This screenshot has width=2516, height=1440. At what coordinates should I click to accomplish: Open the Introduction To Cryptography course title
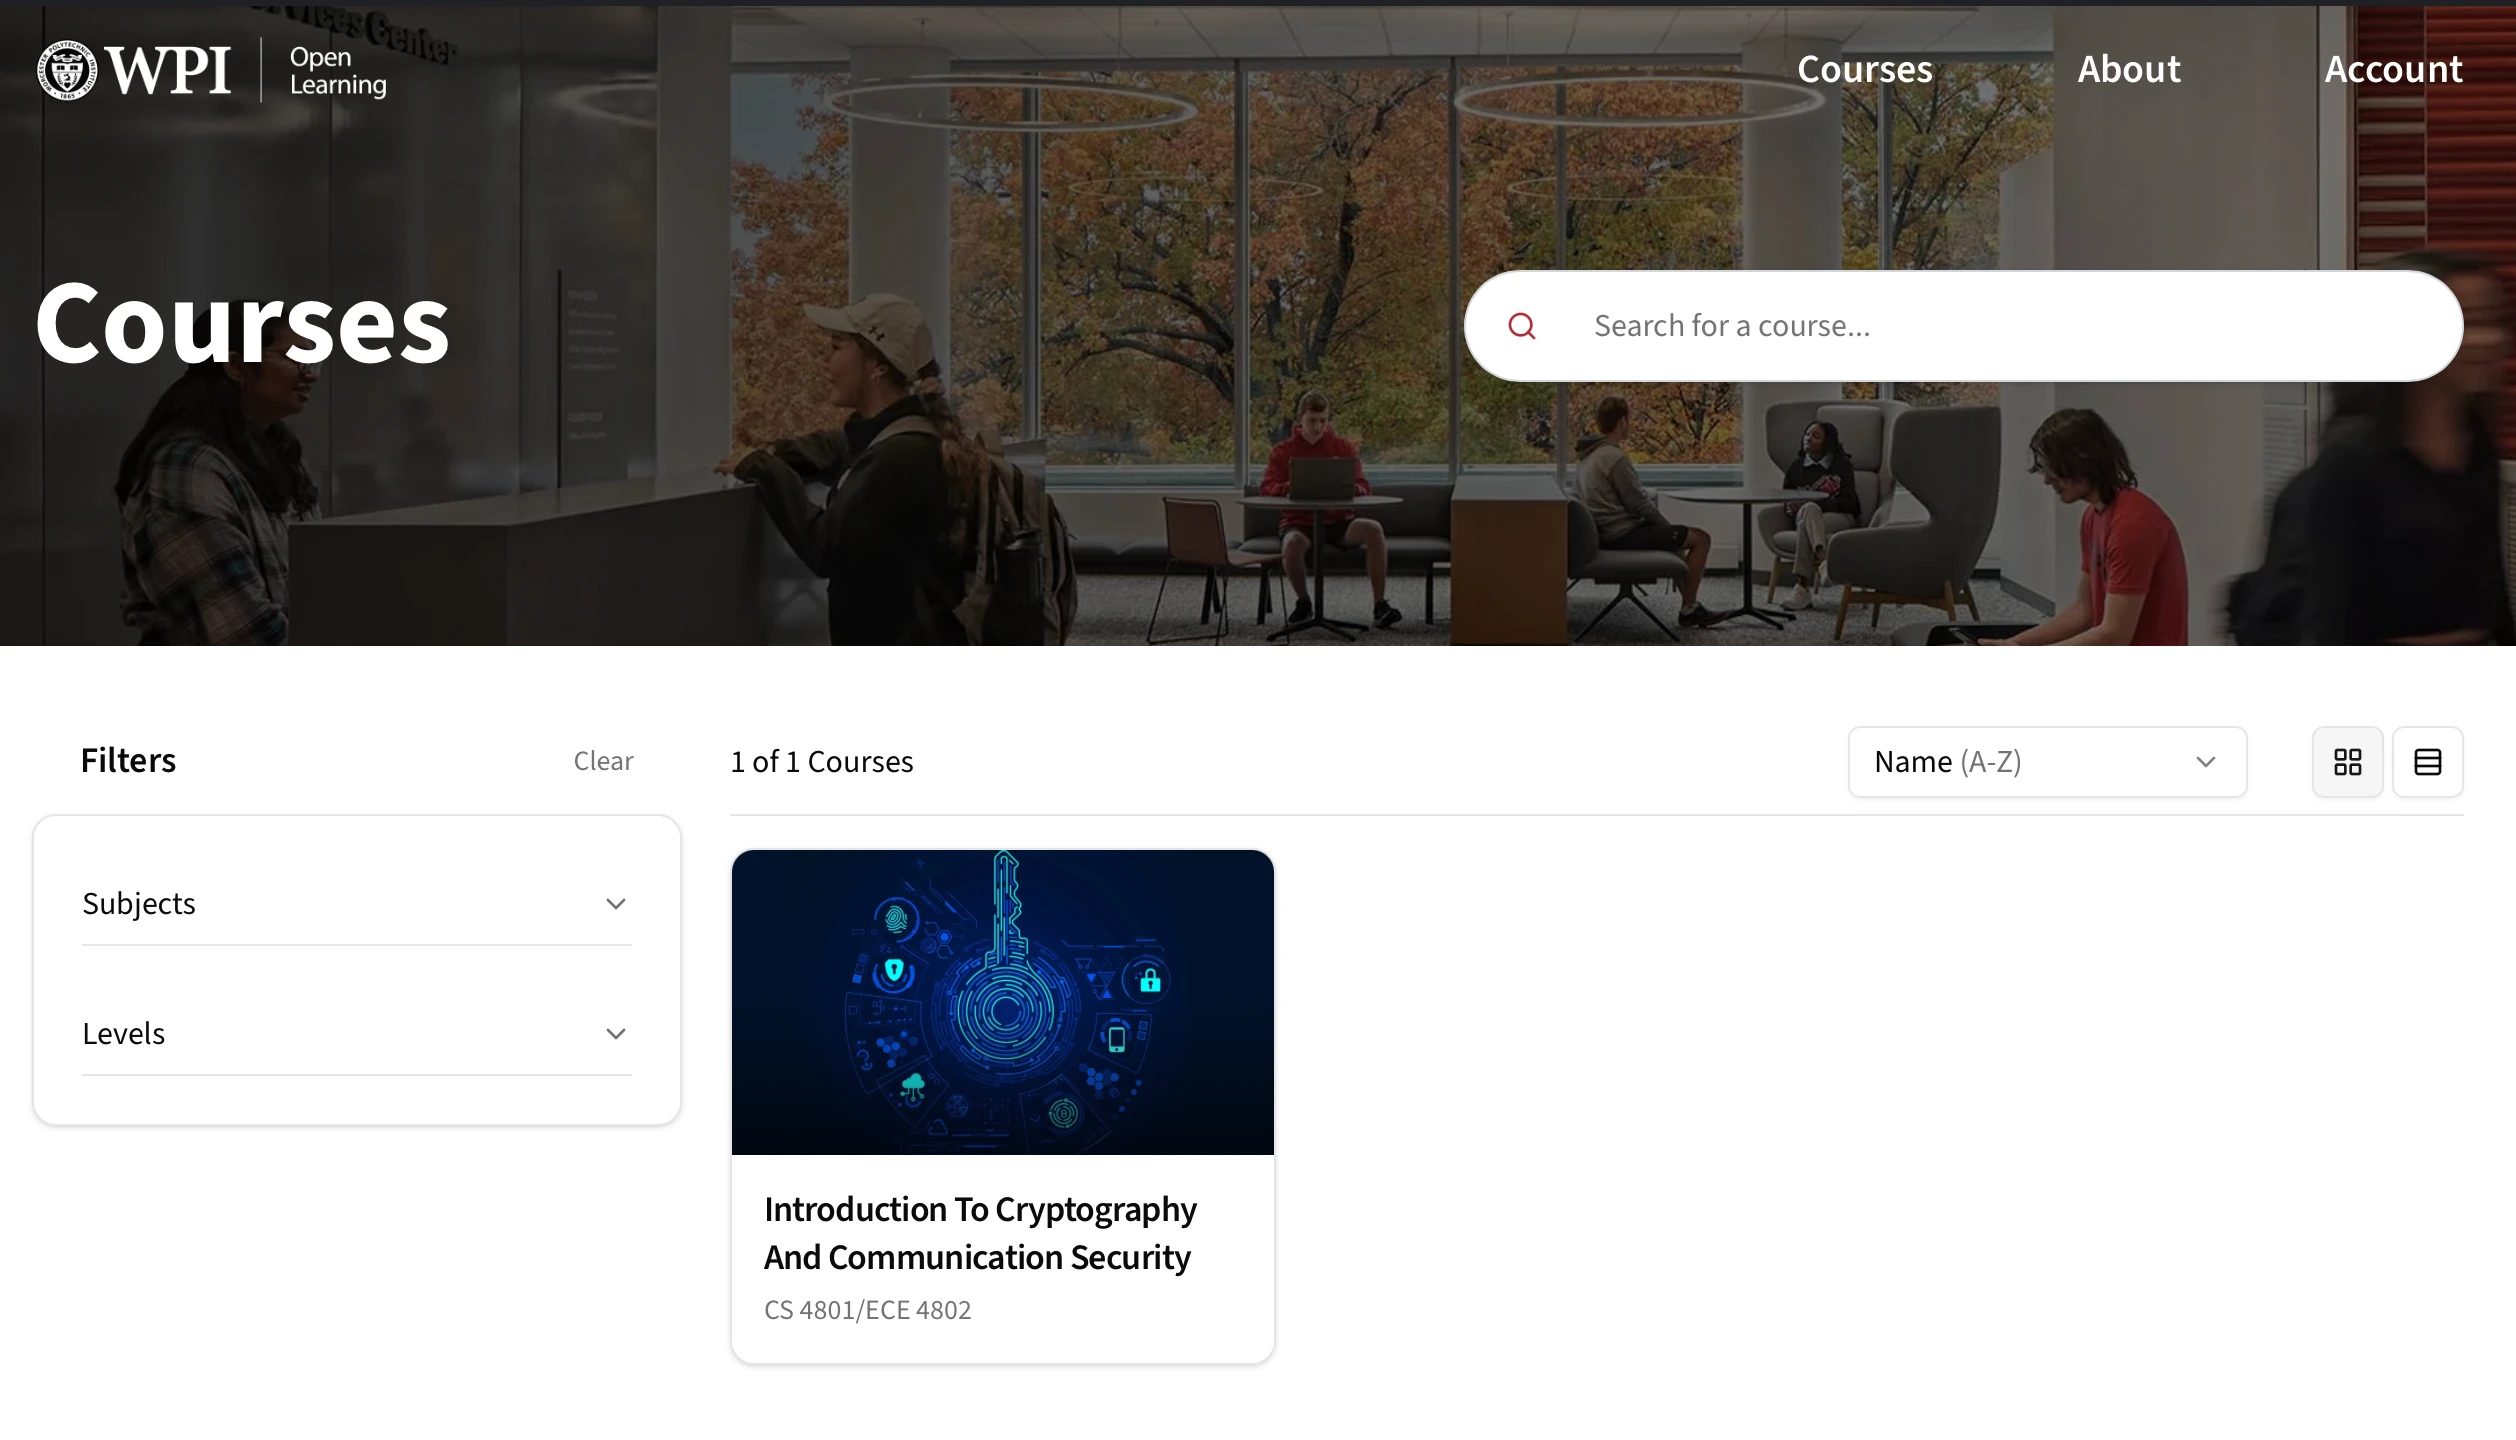click(979, 1233)
